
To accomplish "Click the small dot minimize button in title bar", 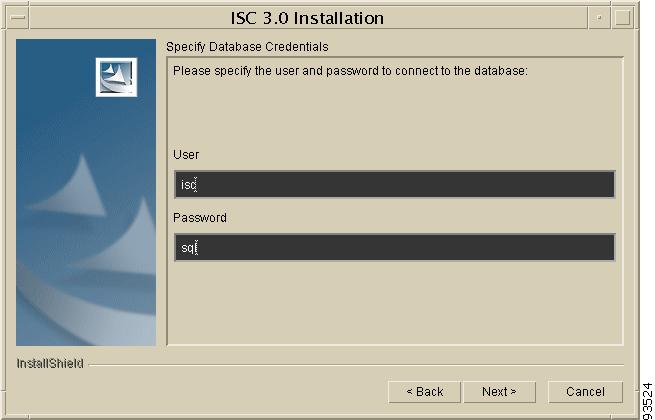I will (x=599, y=18).
